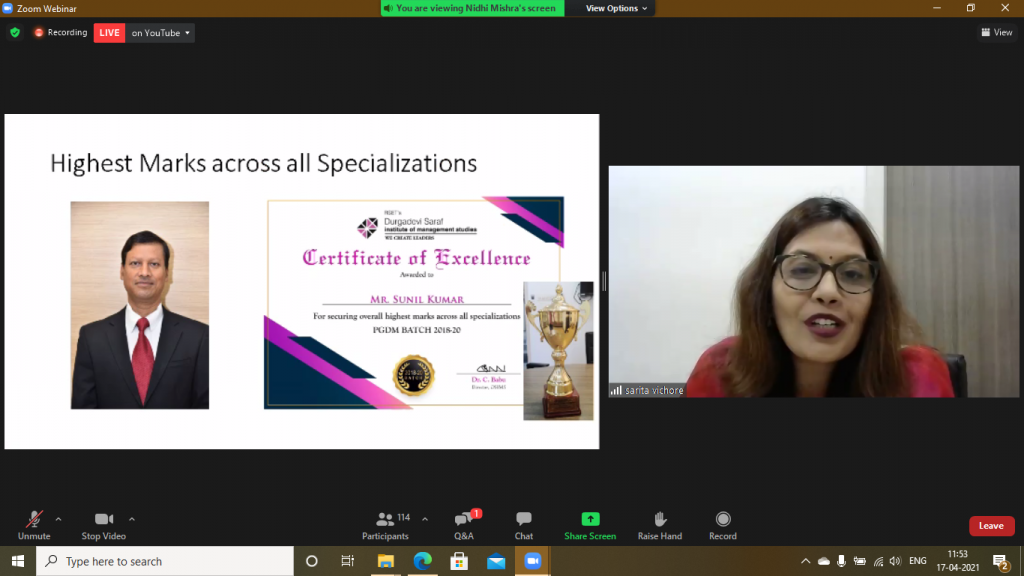Click the shared certificate slide

coord(302,281)
